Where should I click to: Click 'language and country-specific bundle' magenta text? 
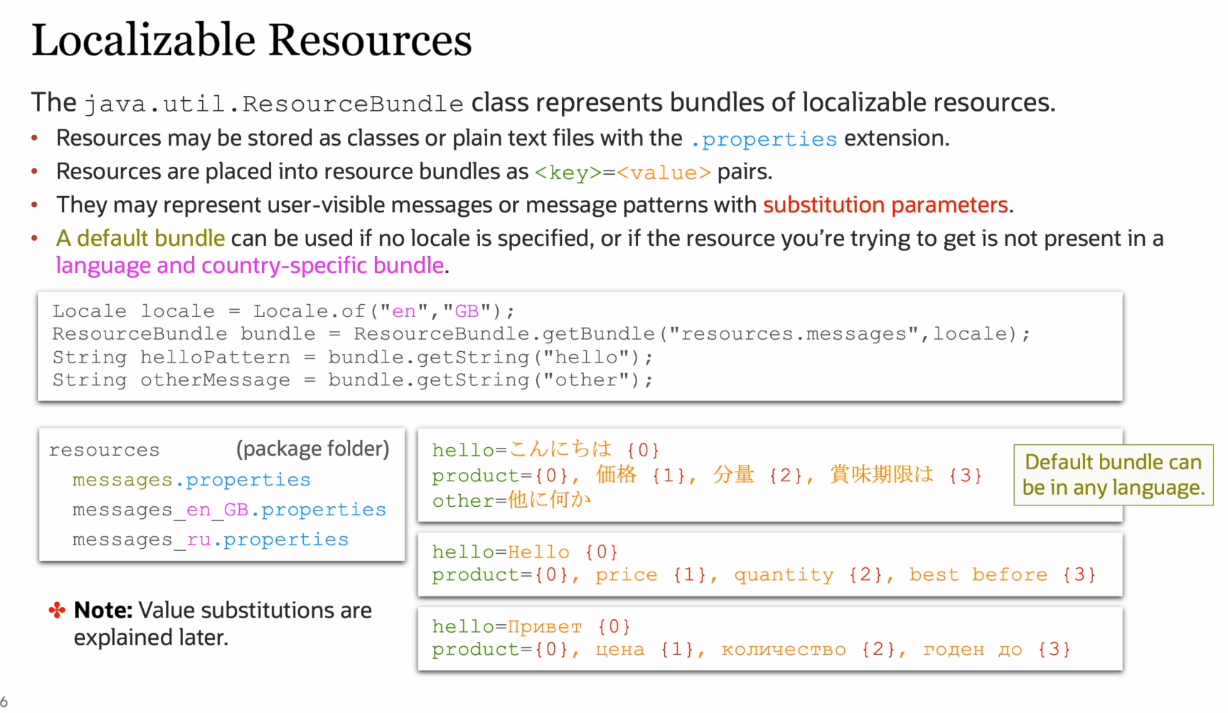[x=250, y=266]
